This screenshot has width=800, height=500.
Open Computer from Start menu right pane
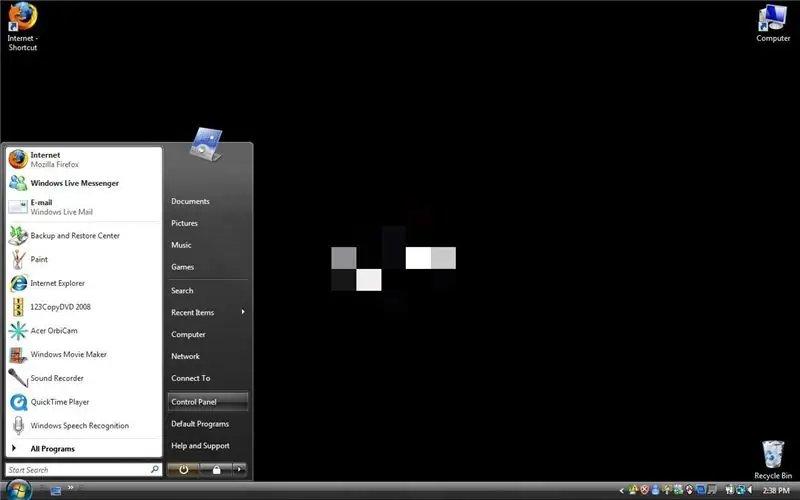207,334
